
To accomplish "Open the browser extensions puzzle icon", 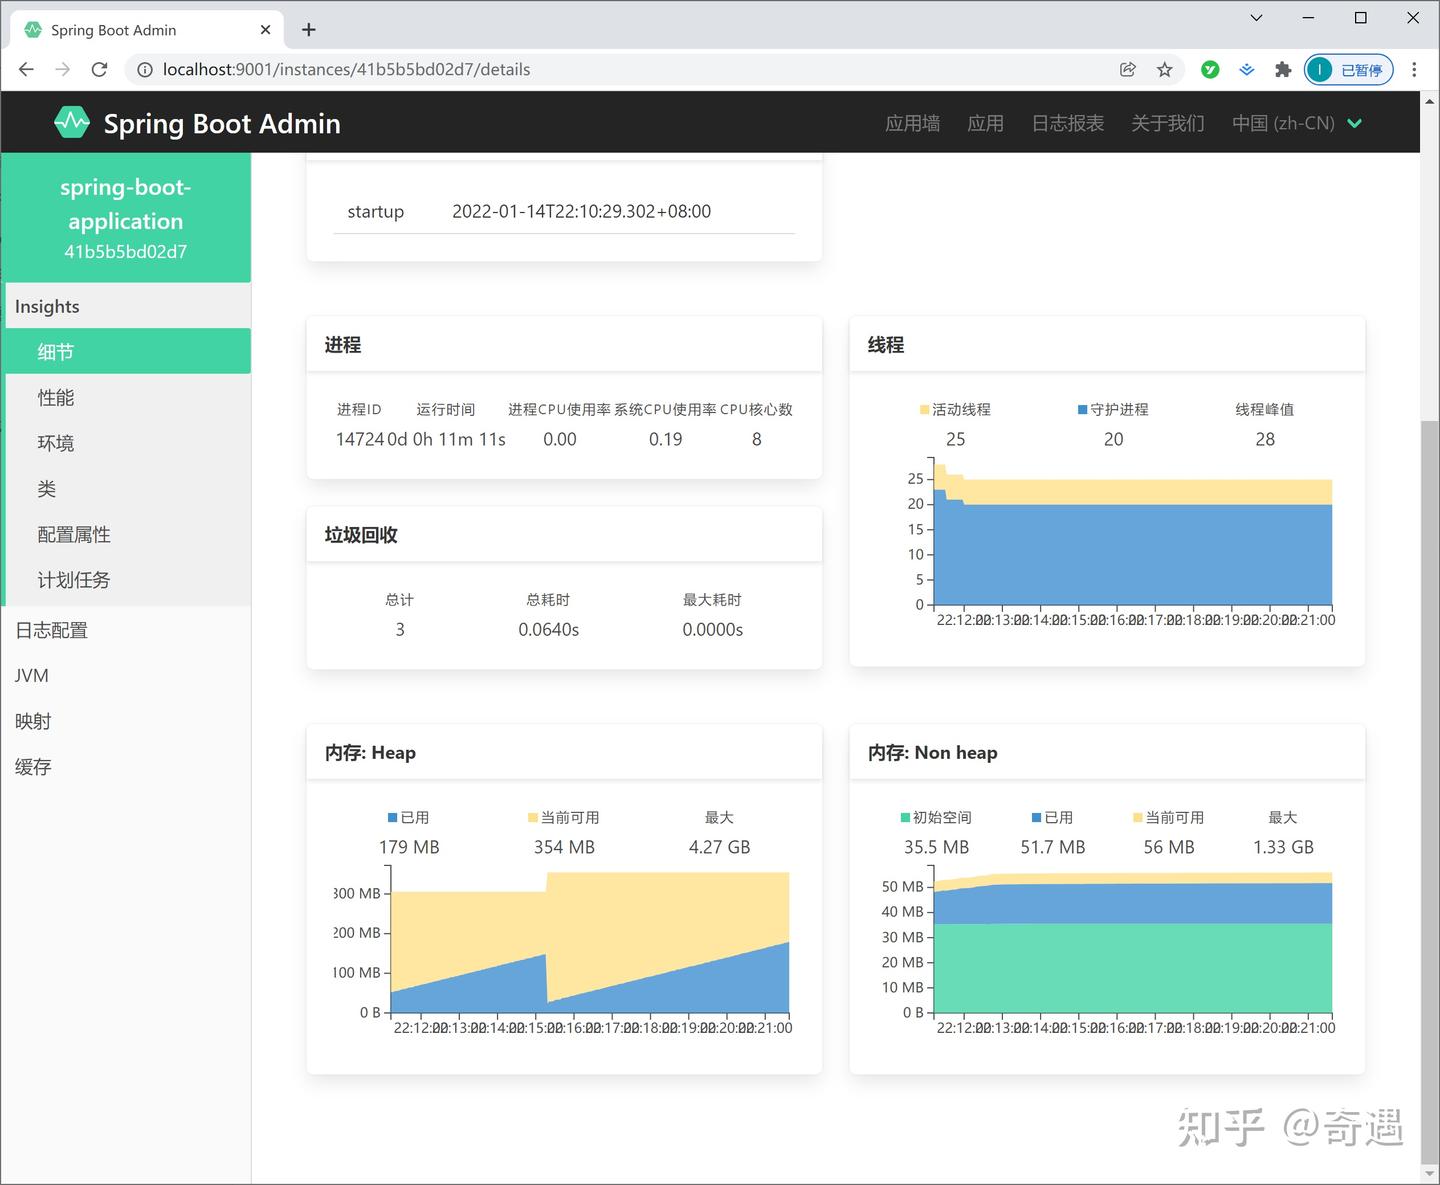I will tap(1283, 69).
